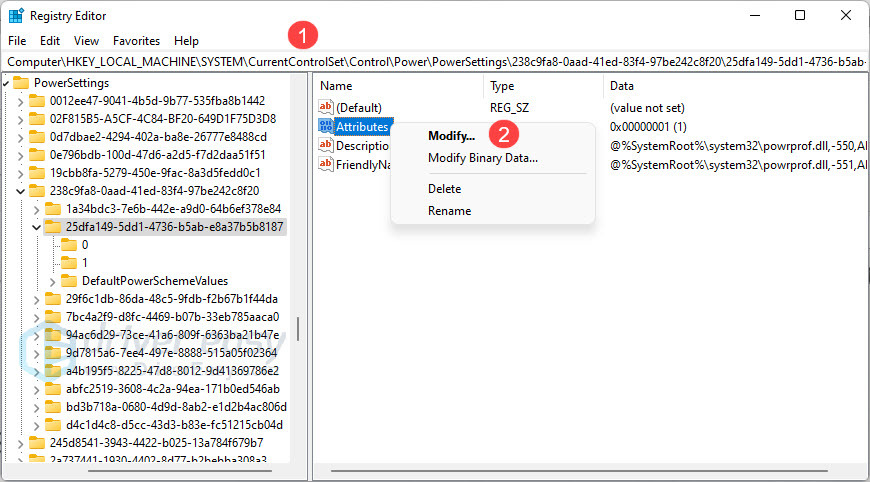
Task: Select Delete in the context menu
Action: tap(444, 189)
